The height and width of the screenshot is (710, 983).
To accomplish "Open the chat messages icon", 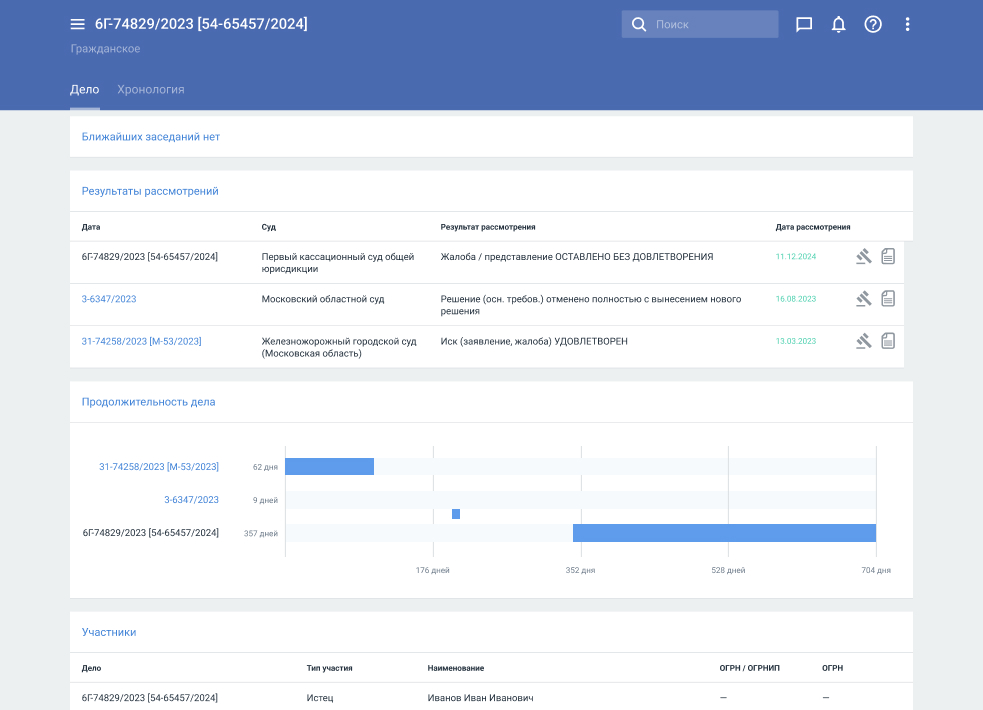I will (x=803, y=25).
